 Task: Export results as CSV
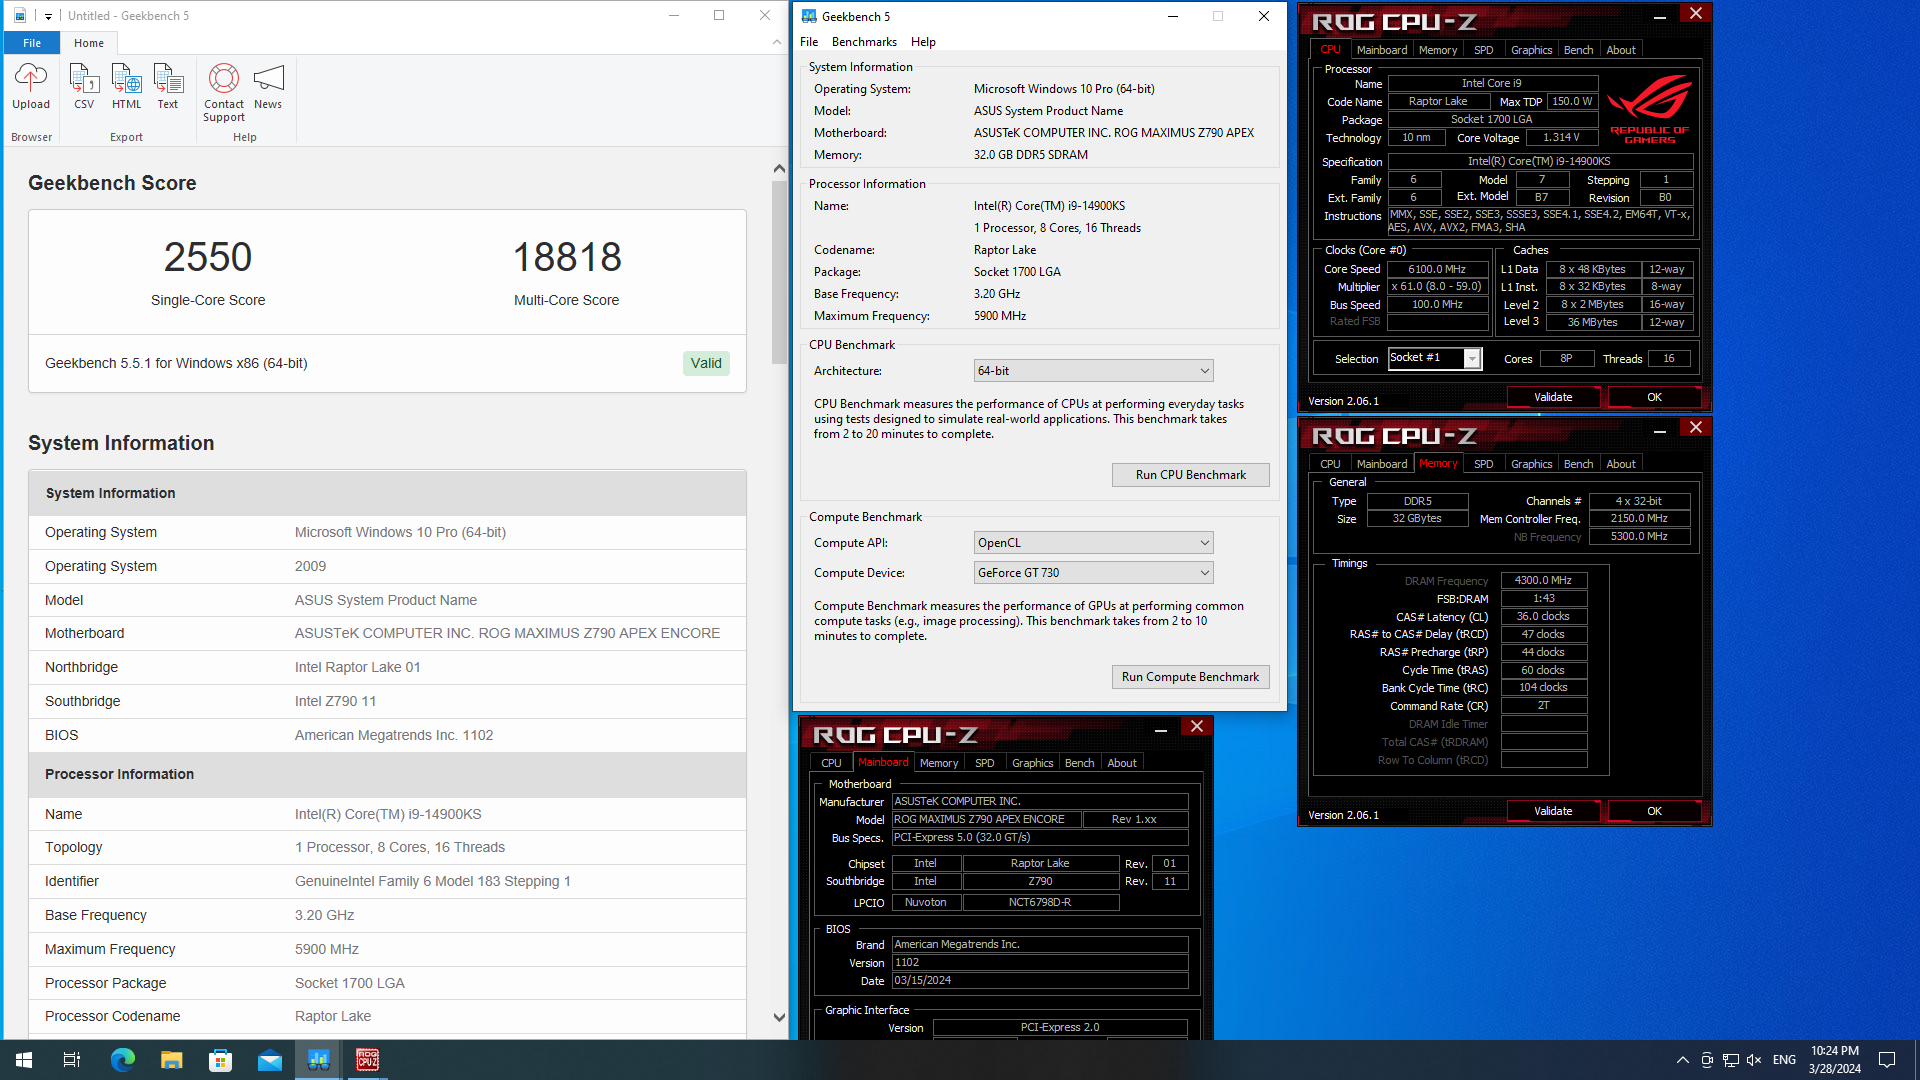84,87
